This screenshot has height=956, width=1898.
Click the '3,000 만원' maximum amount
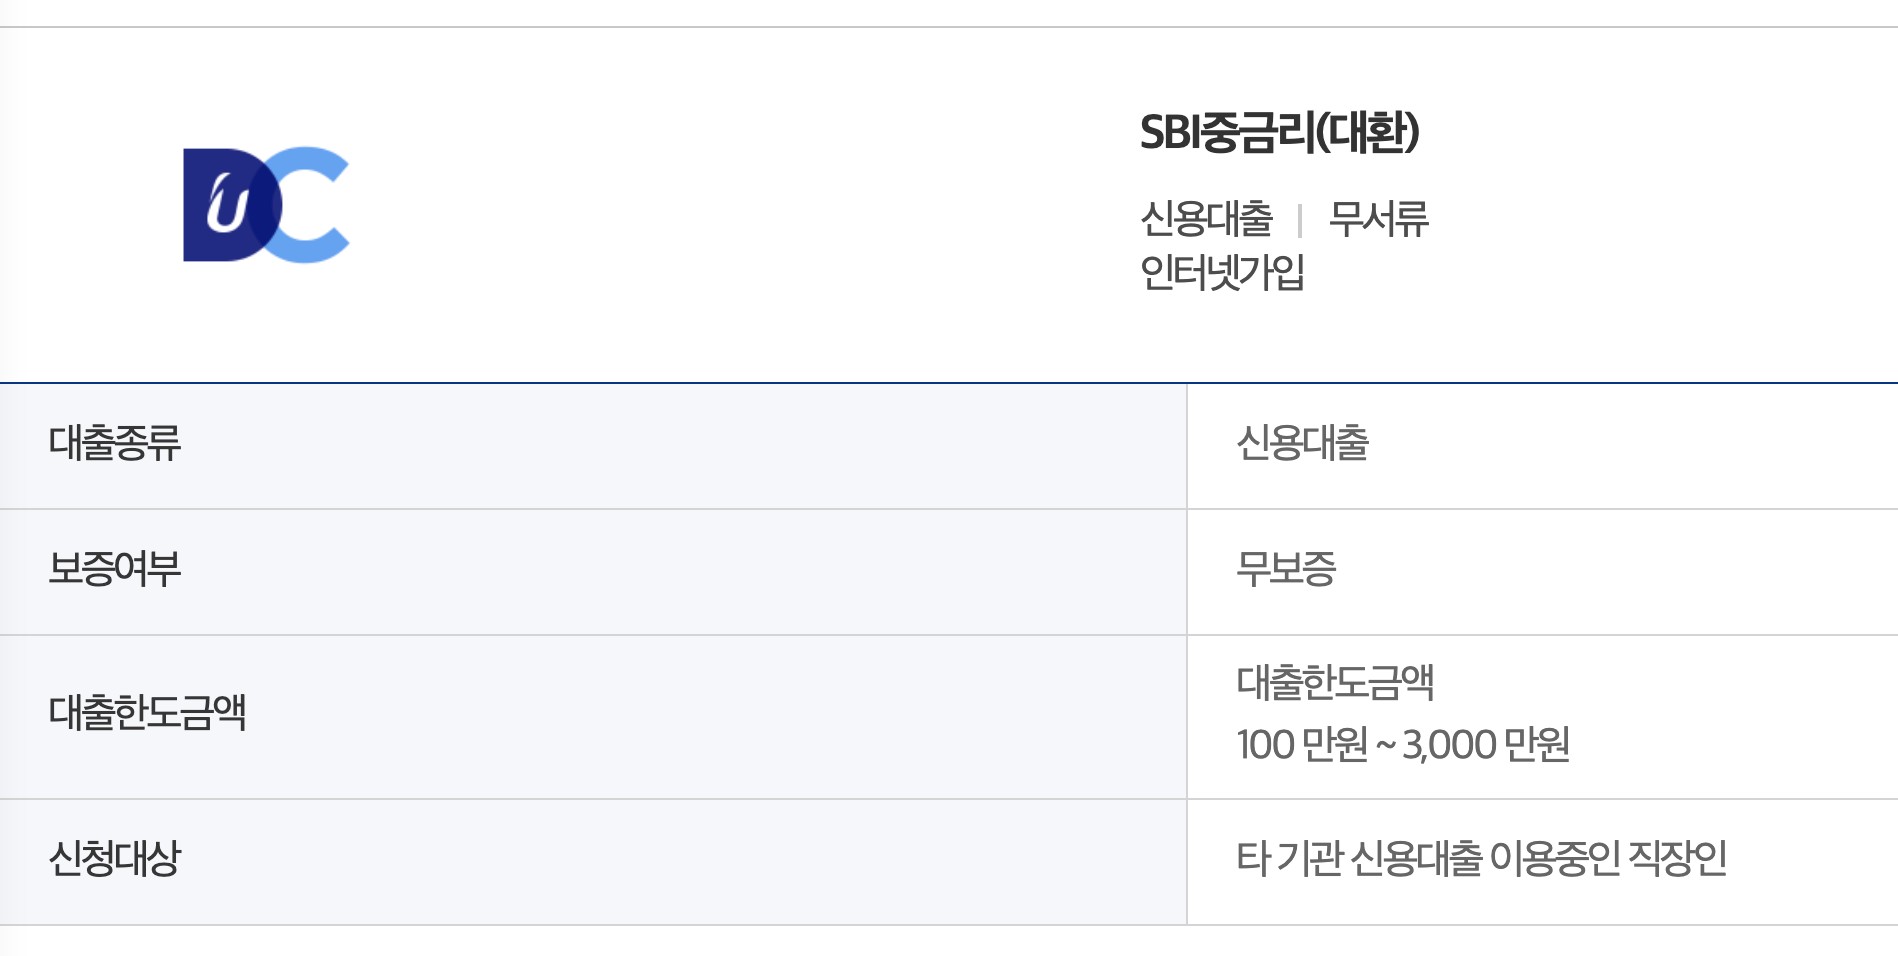click(x=1486, y=745)
